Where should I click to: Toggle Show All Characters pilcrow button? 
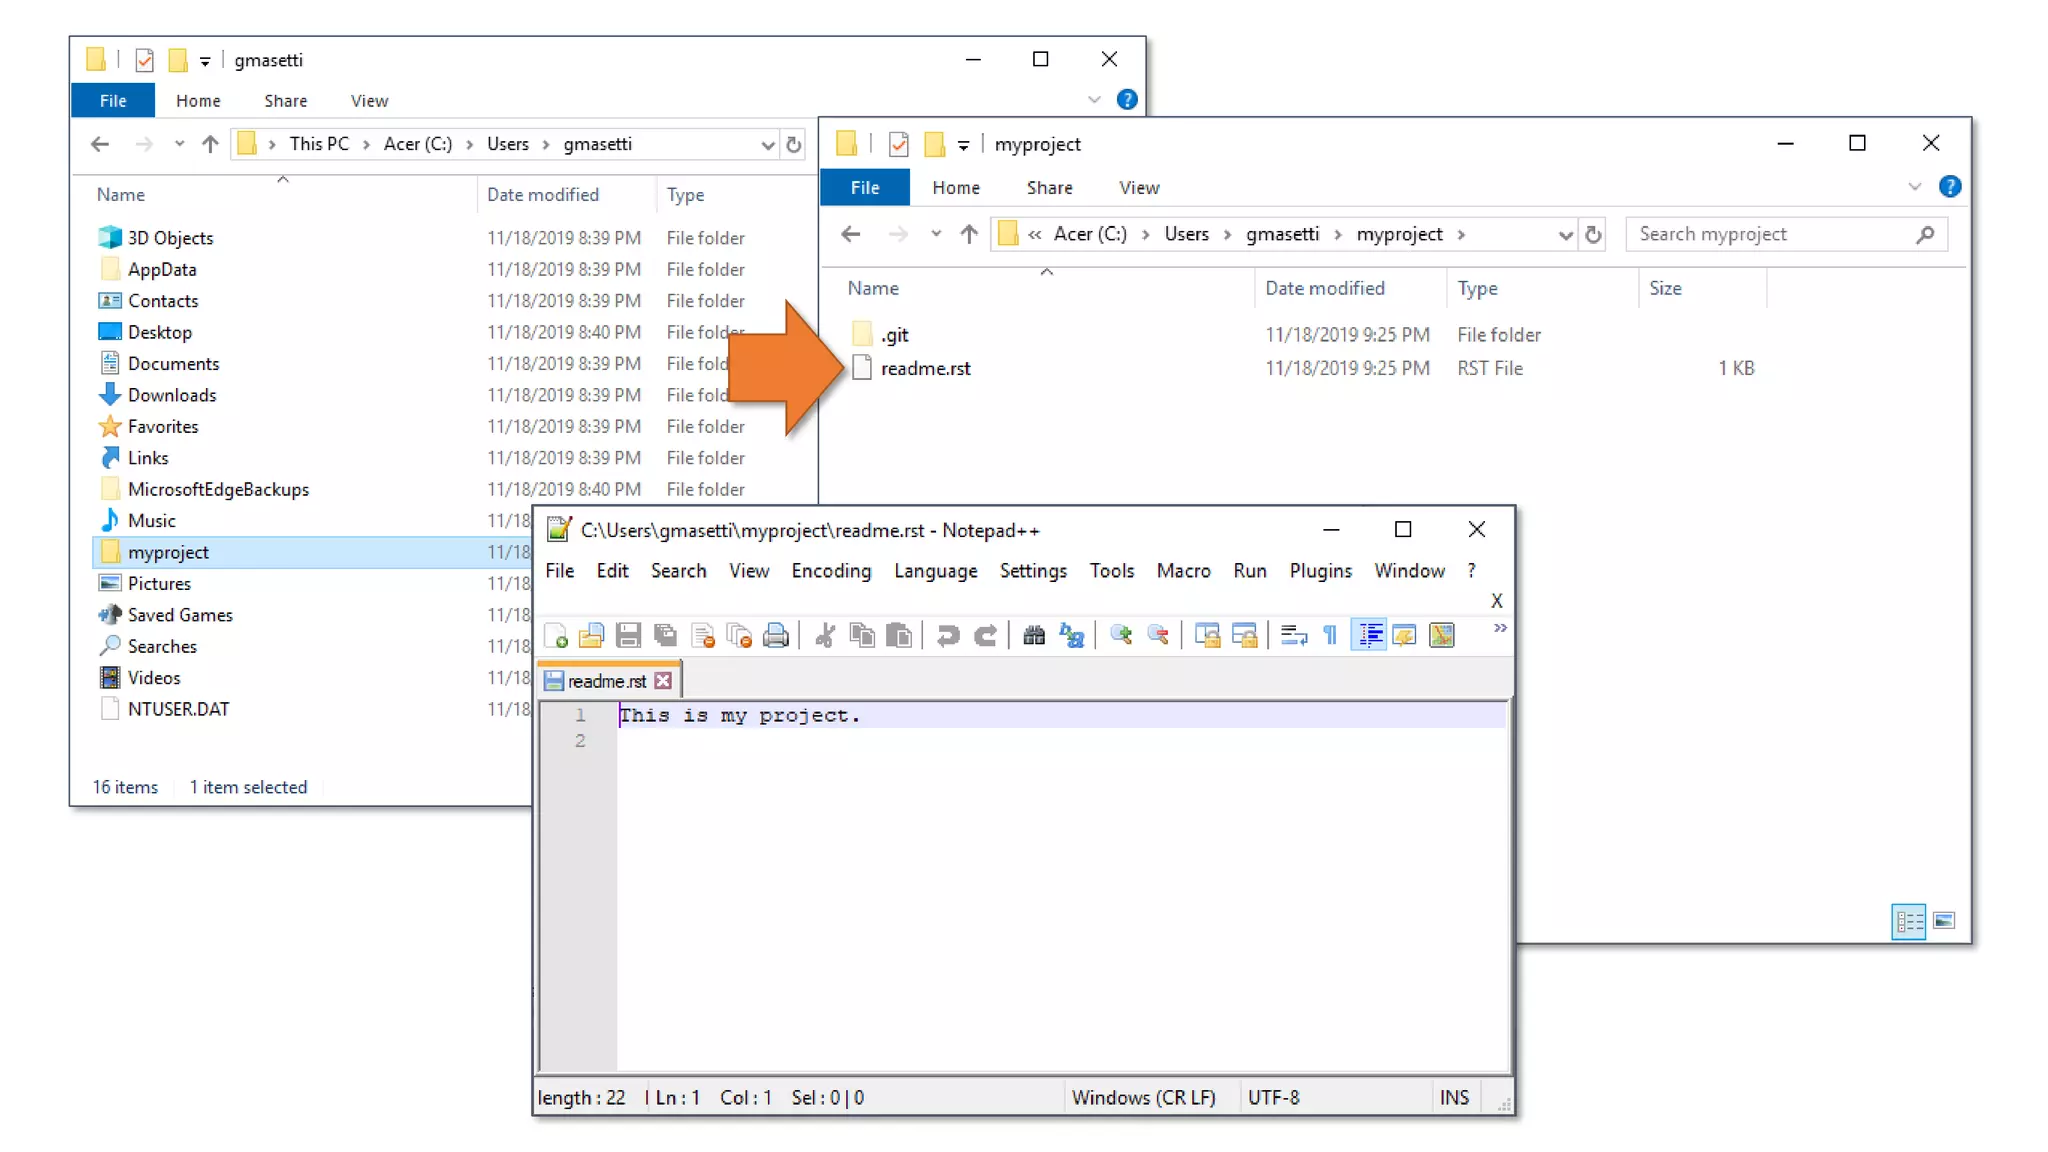tap(1330, 635)
